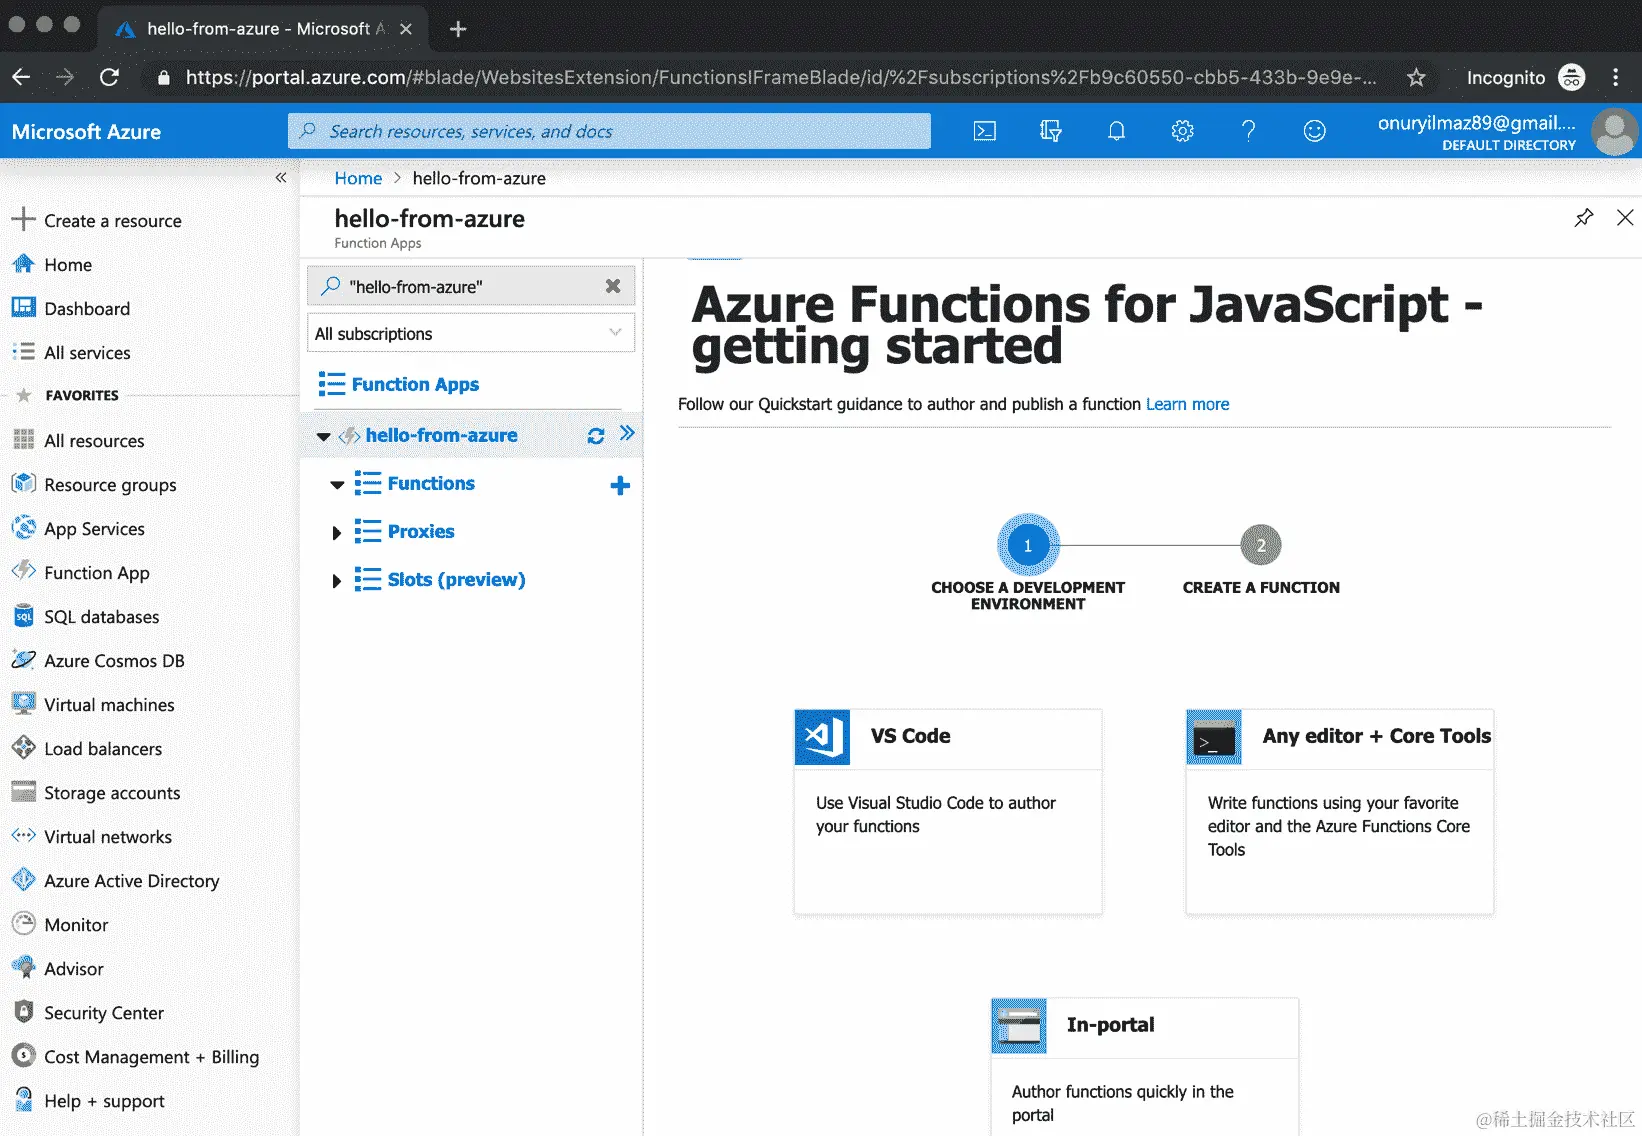Go back in browser history
The image size is (1642, 1136).
point(21,77)
